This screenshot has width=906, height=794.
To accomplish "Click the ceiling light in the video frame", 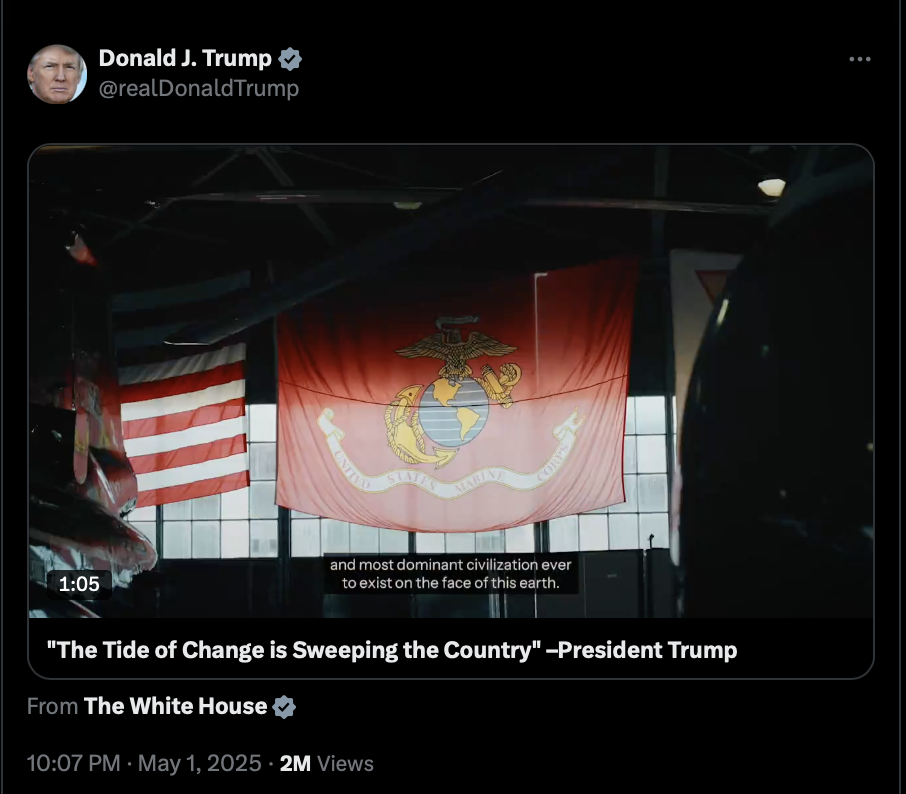I will pos(772,187).
